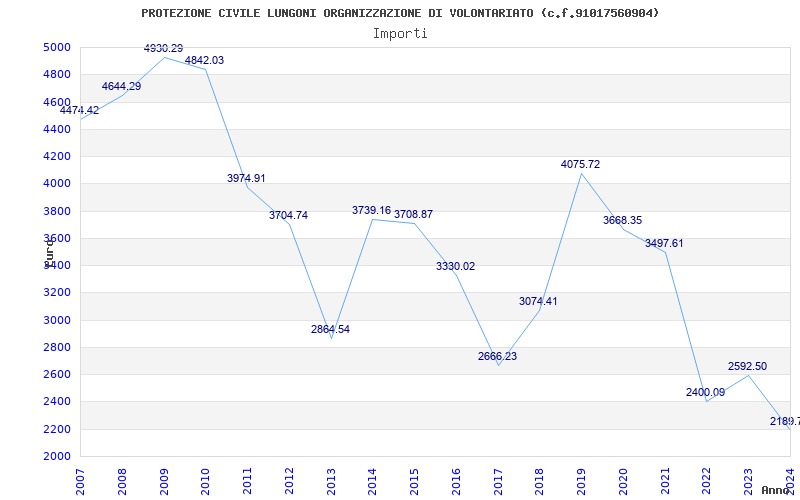800x500 pixels.
Task: Select data label 4075.72
Action: click(580, 164)
